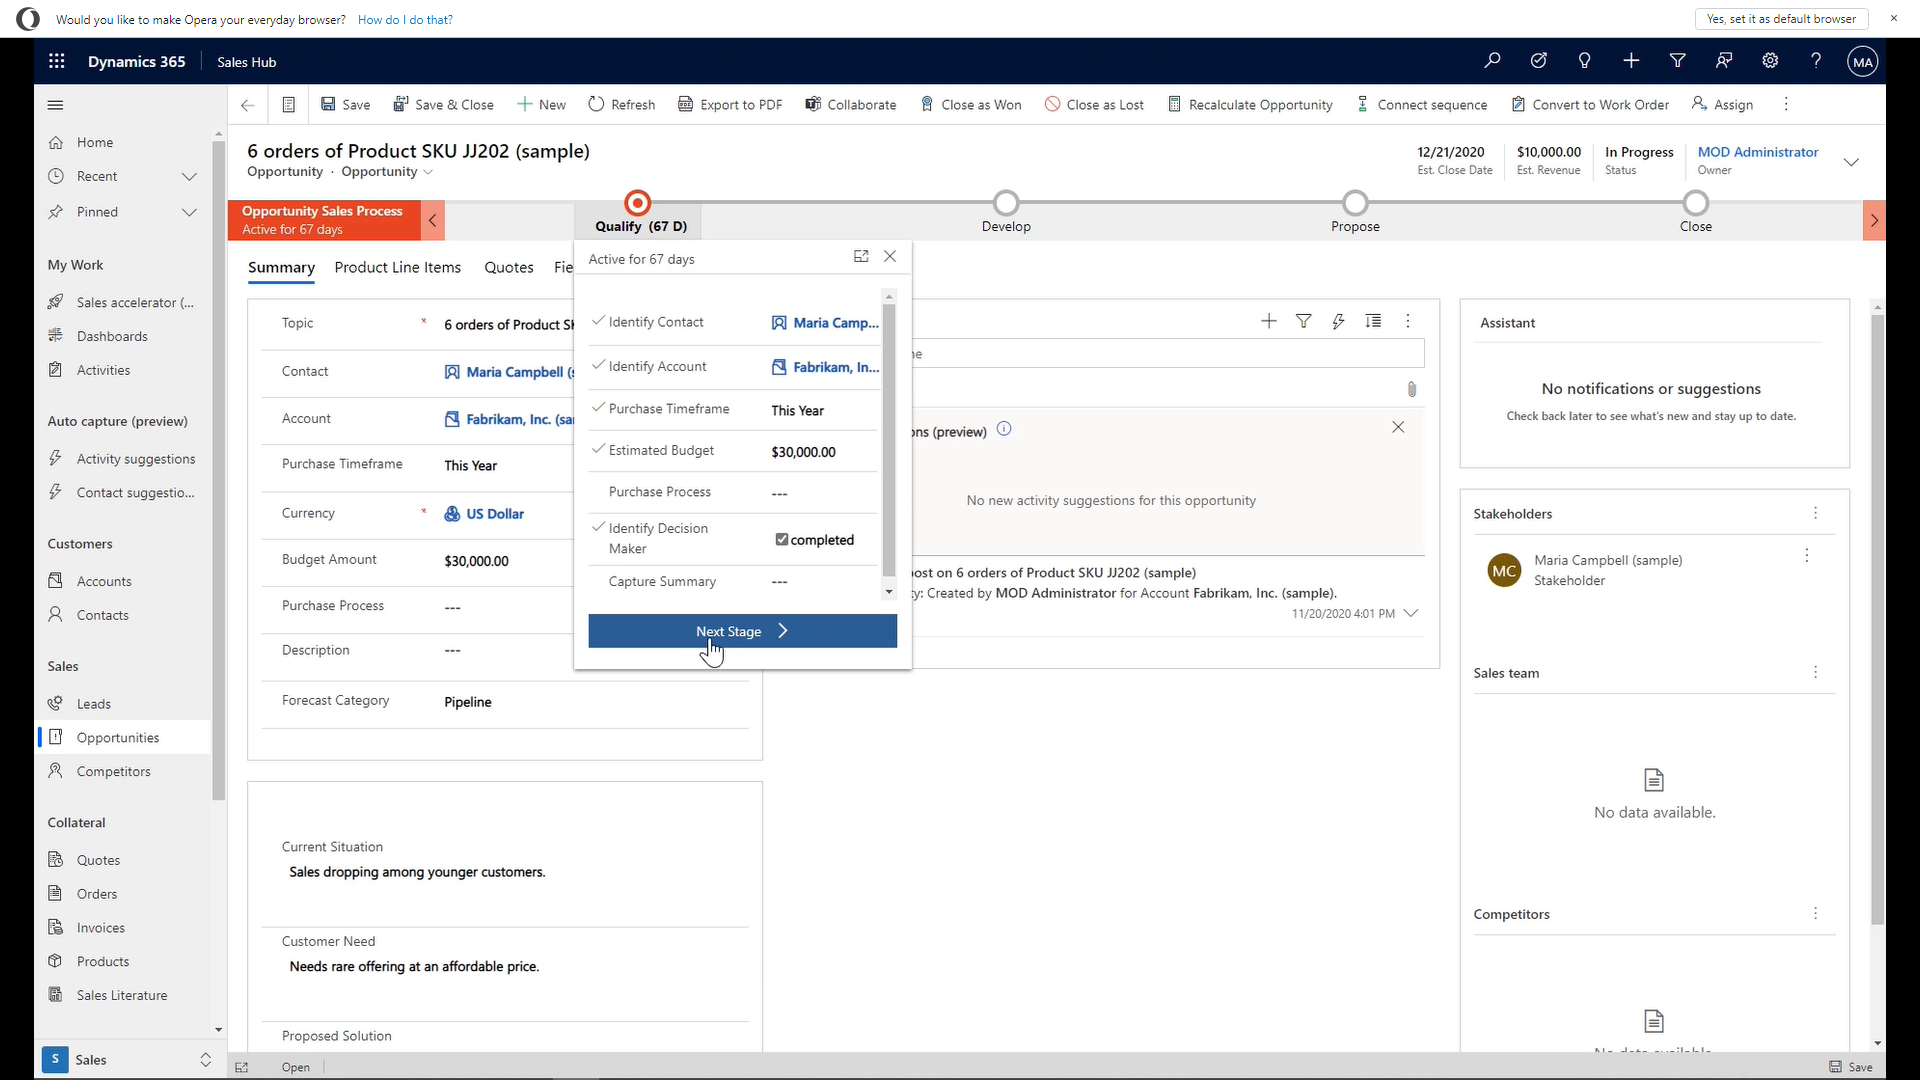Screen dimensions: 1920x1080
Task: Open the task flow checkmark icon
Action: pos(1538,61)
